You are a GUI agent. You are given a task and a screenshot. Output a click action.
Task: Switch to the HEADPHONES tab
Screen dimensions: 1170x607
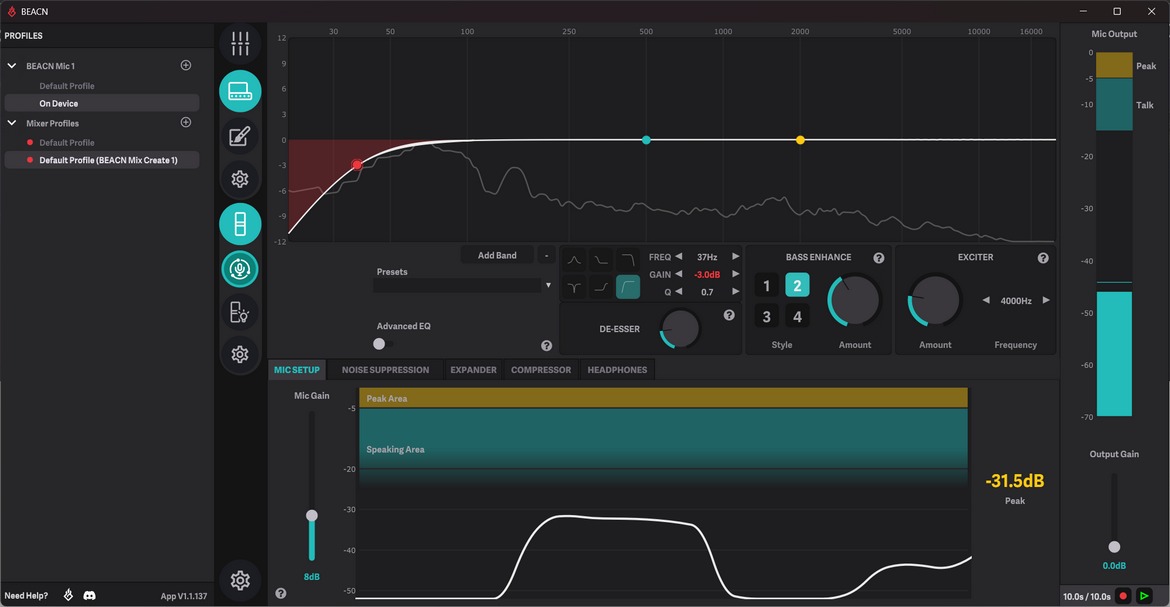tap(617, 370)
